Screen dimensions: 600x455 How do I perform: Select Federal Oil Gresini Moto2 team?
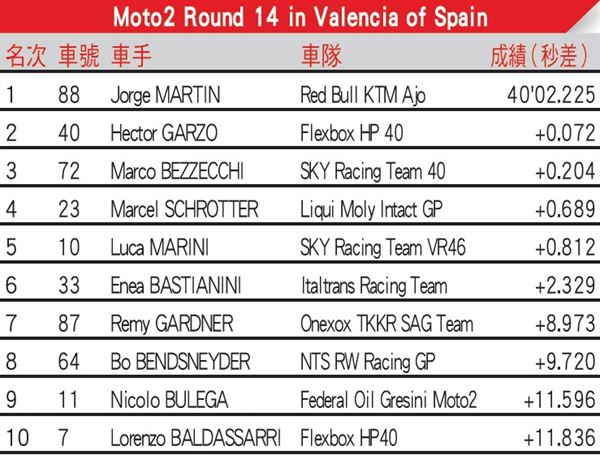click(x=388, y=400)
